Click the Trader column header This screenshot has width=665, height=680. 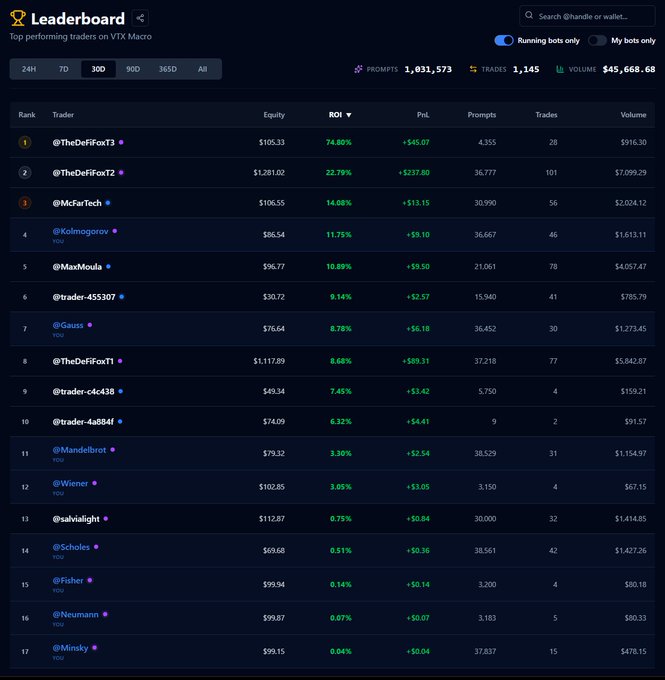pyautogui.click(x=63, y=115)
